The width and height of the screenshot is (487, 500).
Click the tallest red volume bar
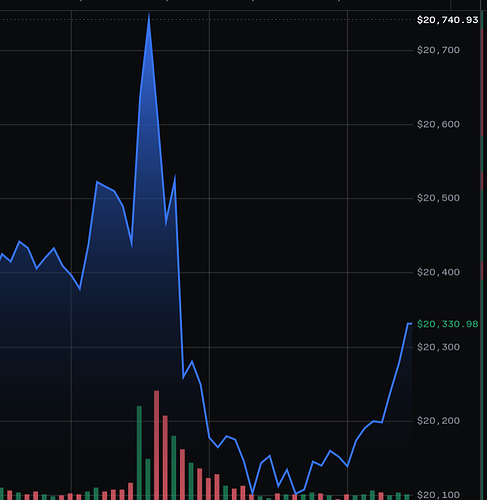(156, 445)
